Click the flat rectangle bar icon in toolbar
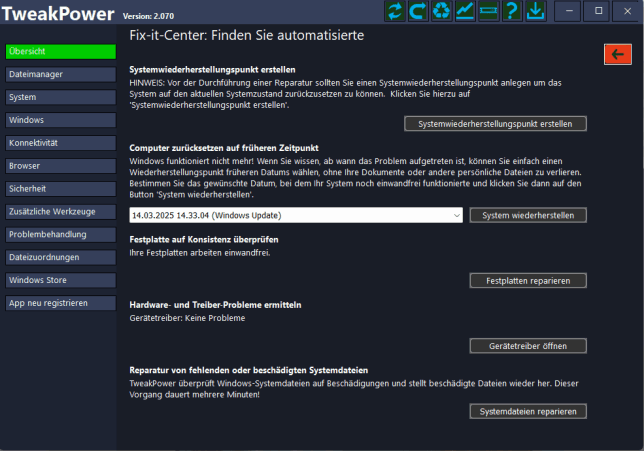This screenshot has width=644, height=451. coord(488,11)
